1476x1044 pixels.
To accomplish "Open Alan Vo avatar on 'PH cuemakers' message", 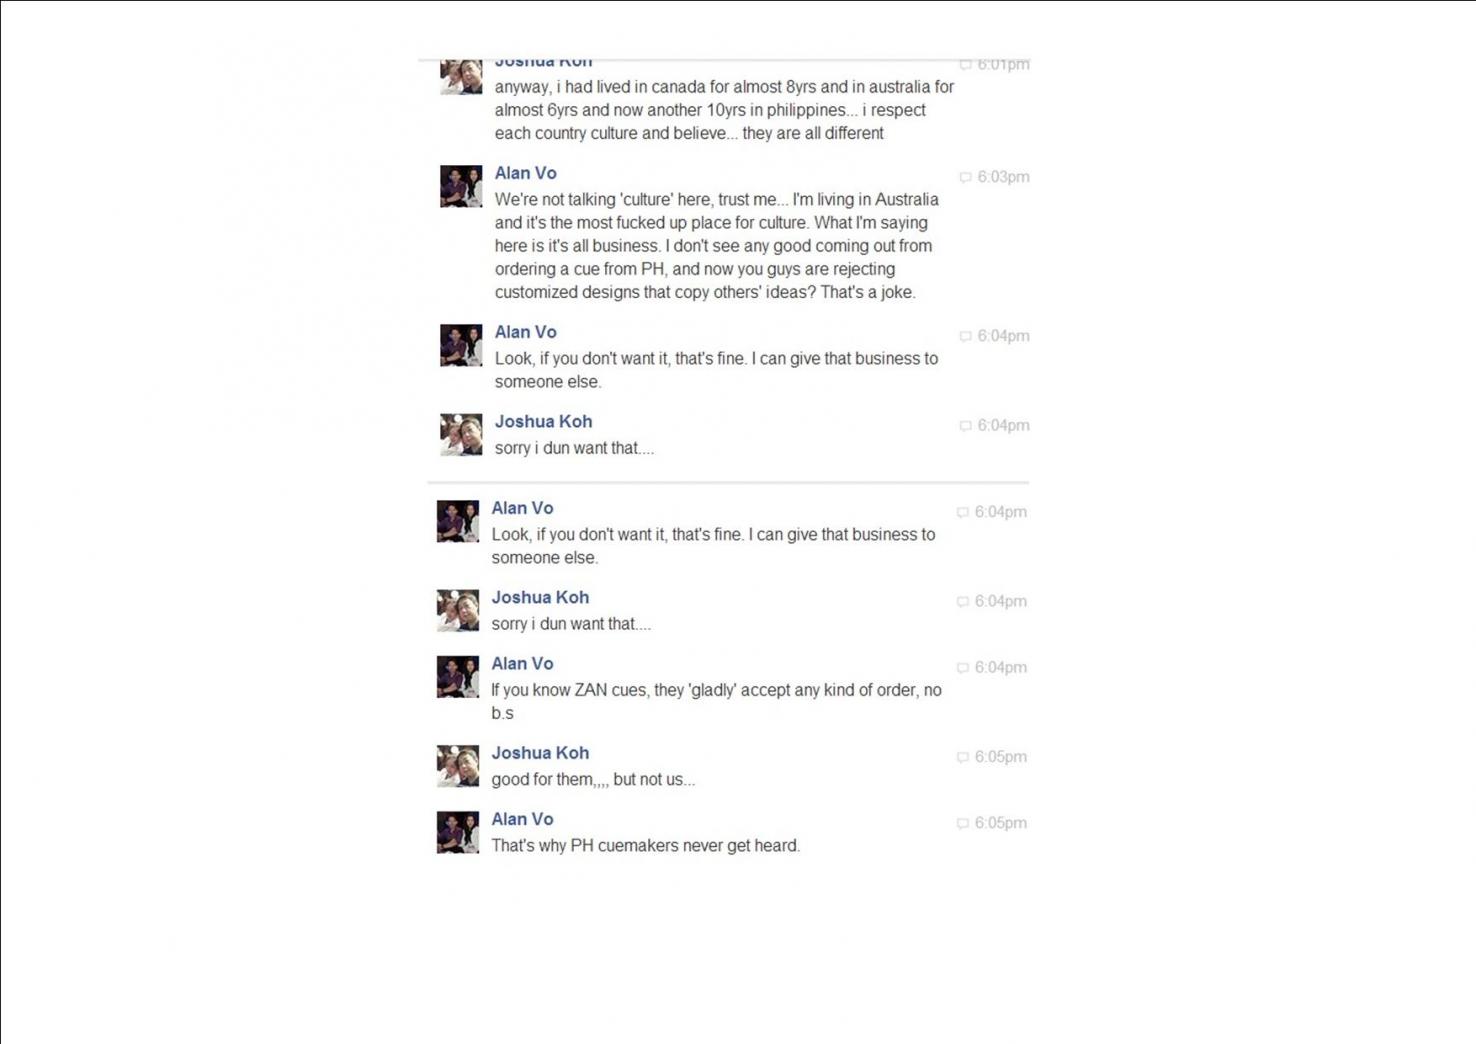I will (x=458, y=832).
